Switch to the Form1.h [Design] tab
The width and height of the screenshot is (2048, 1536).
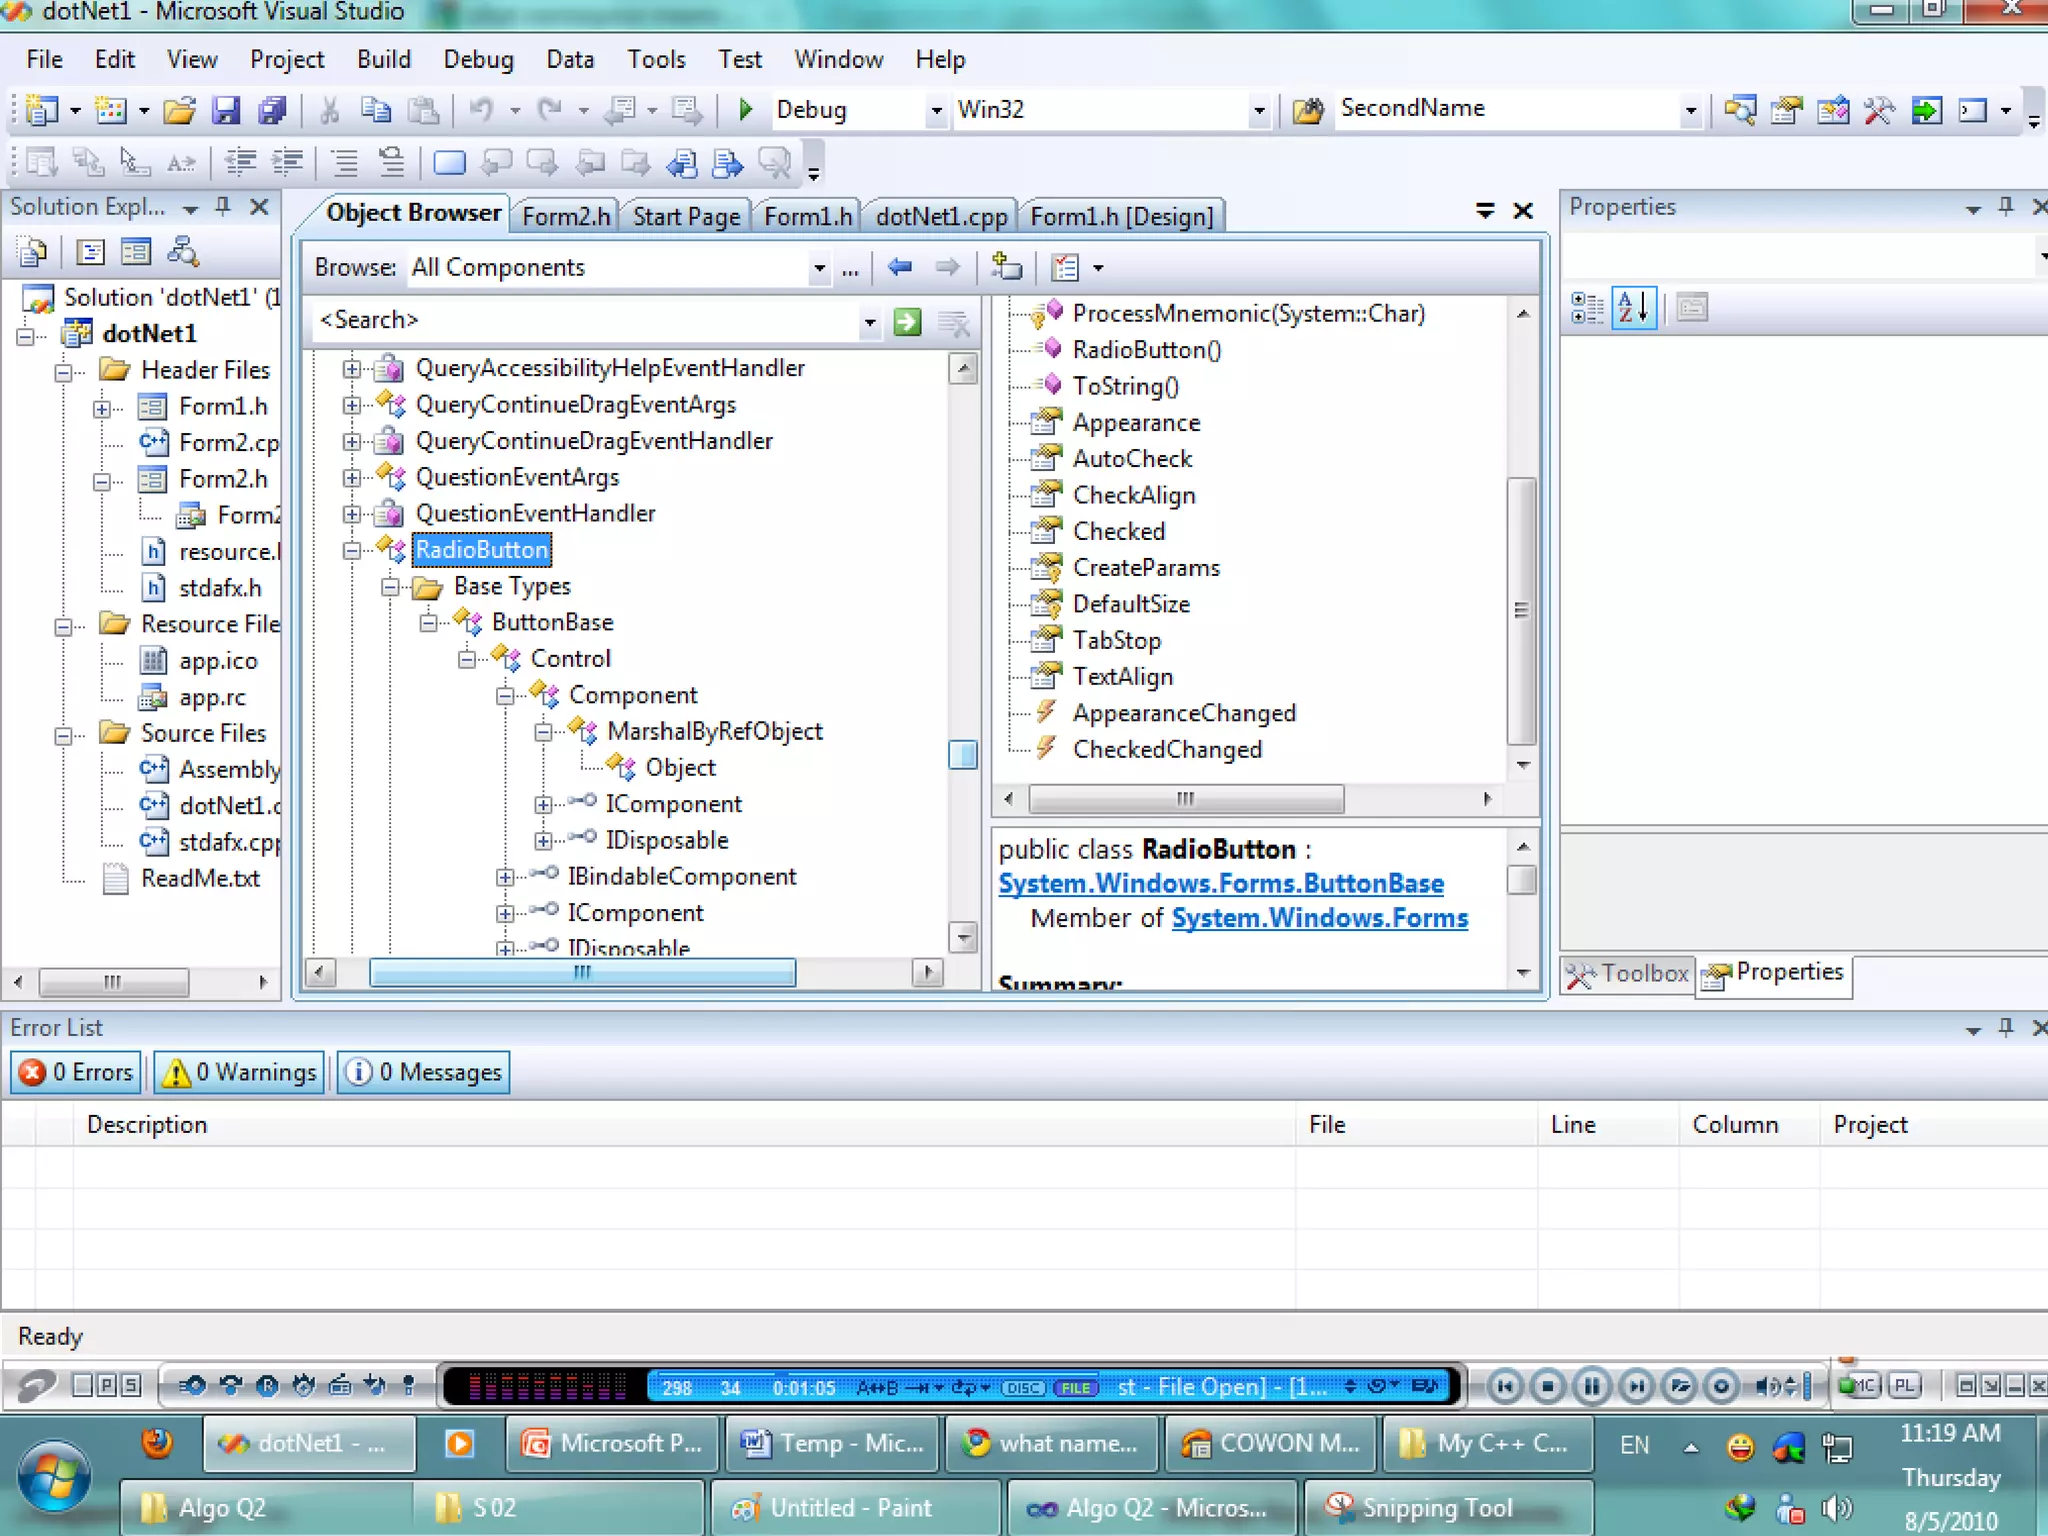1121,216
